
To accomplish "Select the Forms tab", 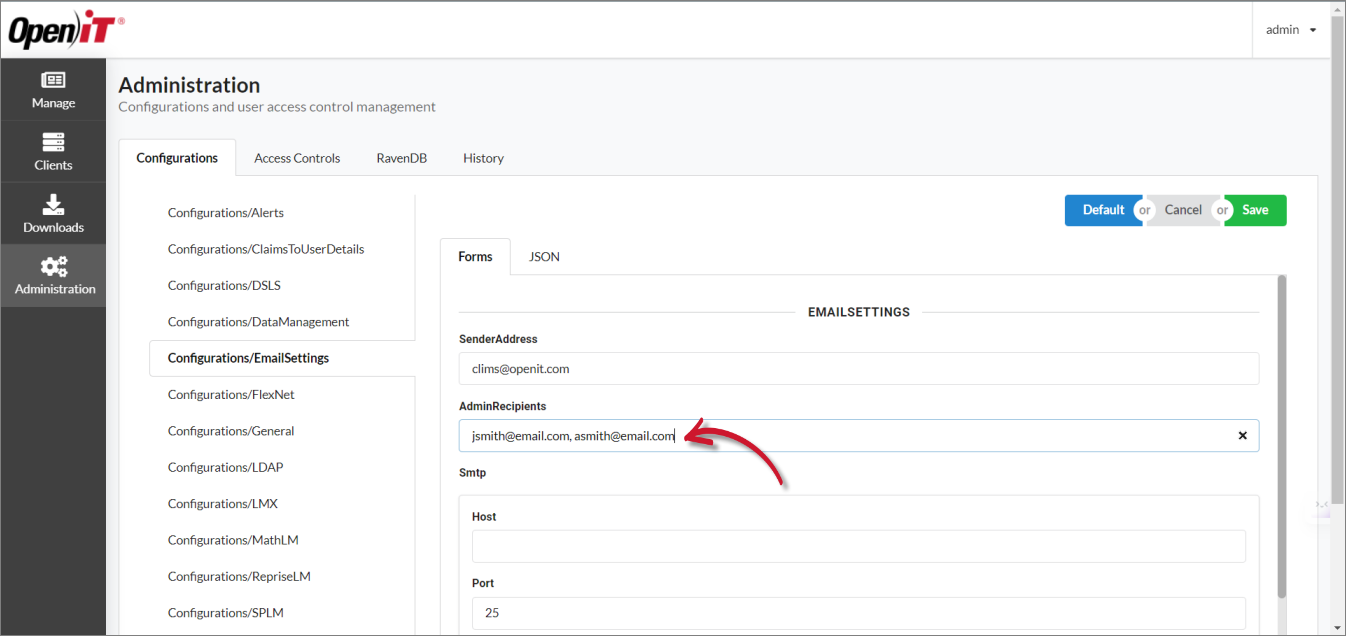I will pyautogui.click(x=475, y=257).
